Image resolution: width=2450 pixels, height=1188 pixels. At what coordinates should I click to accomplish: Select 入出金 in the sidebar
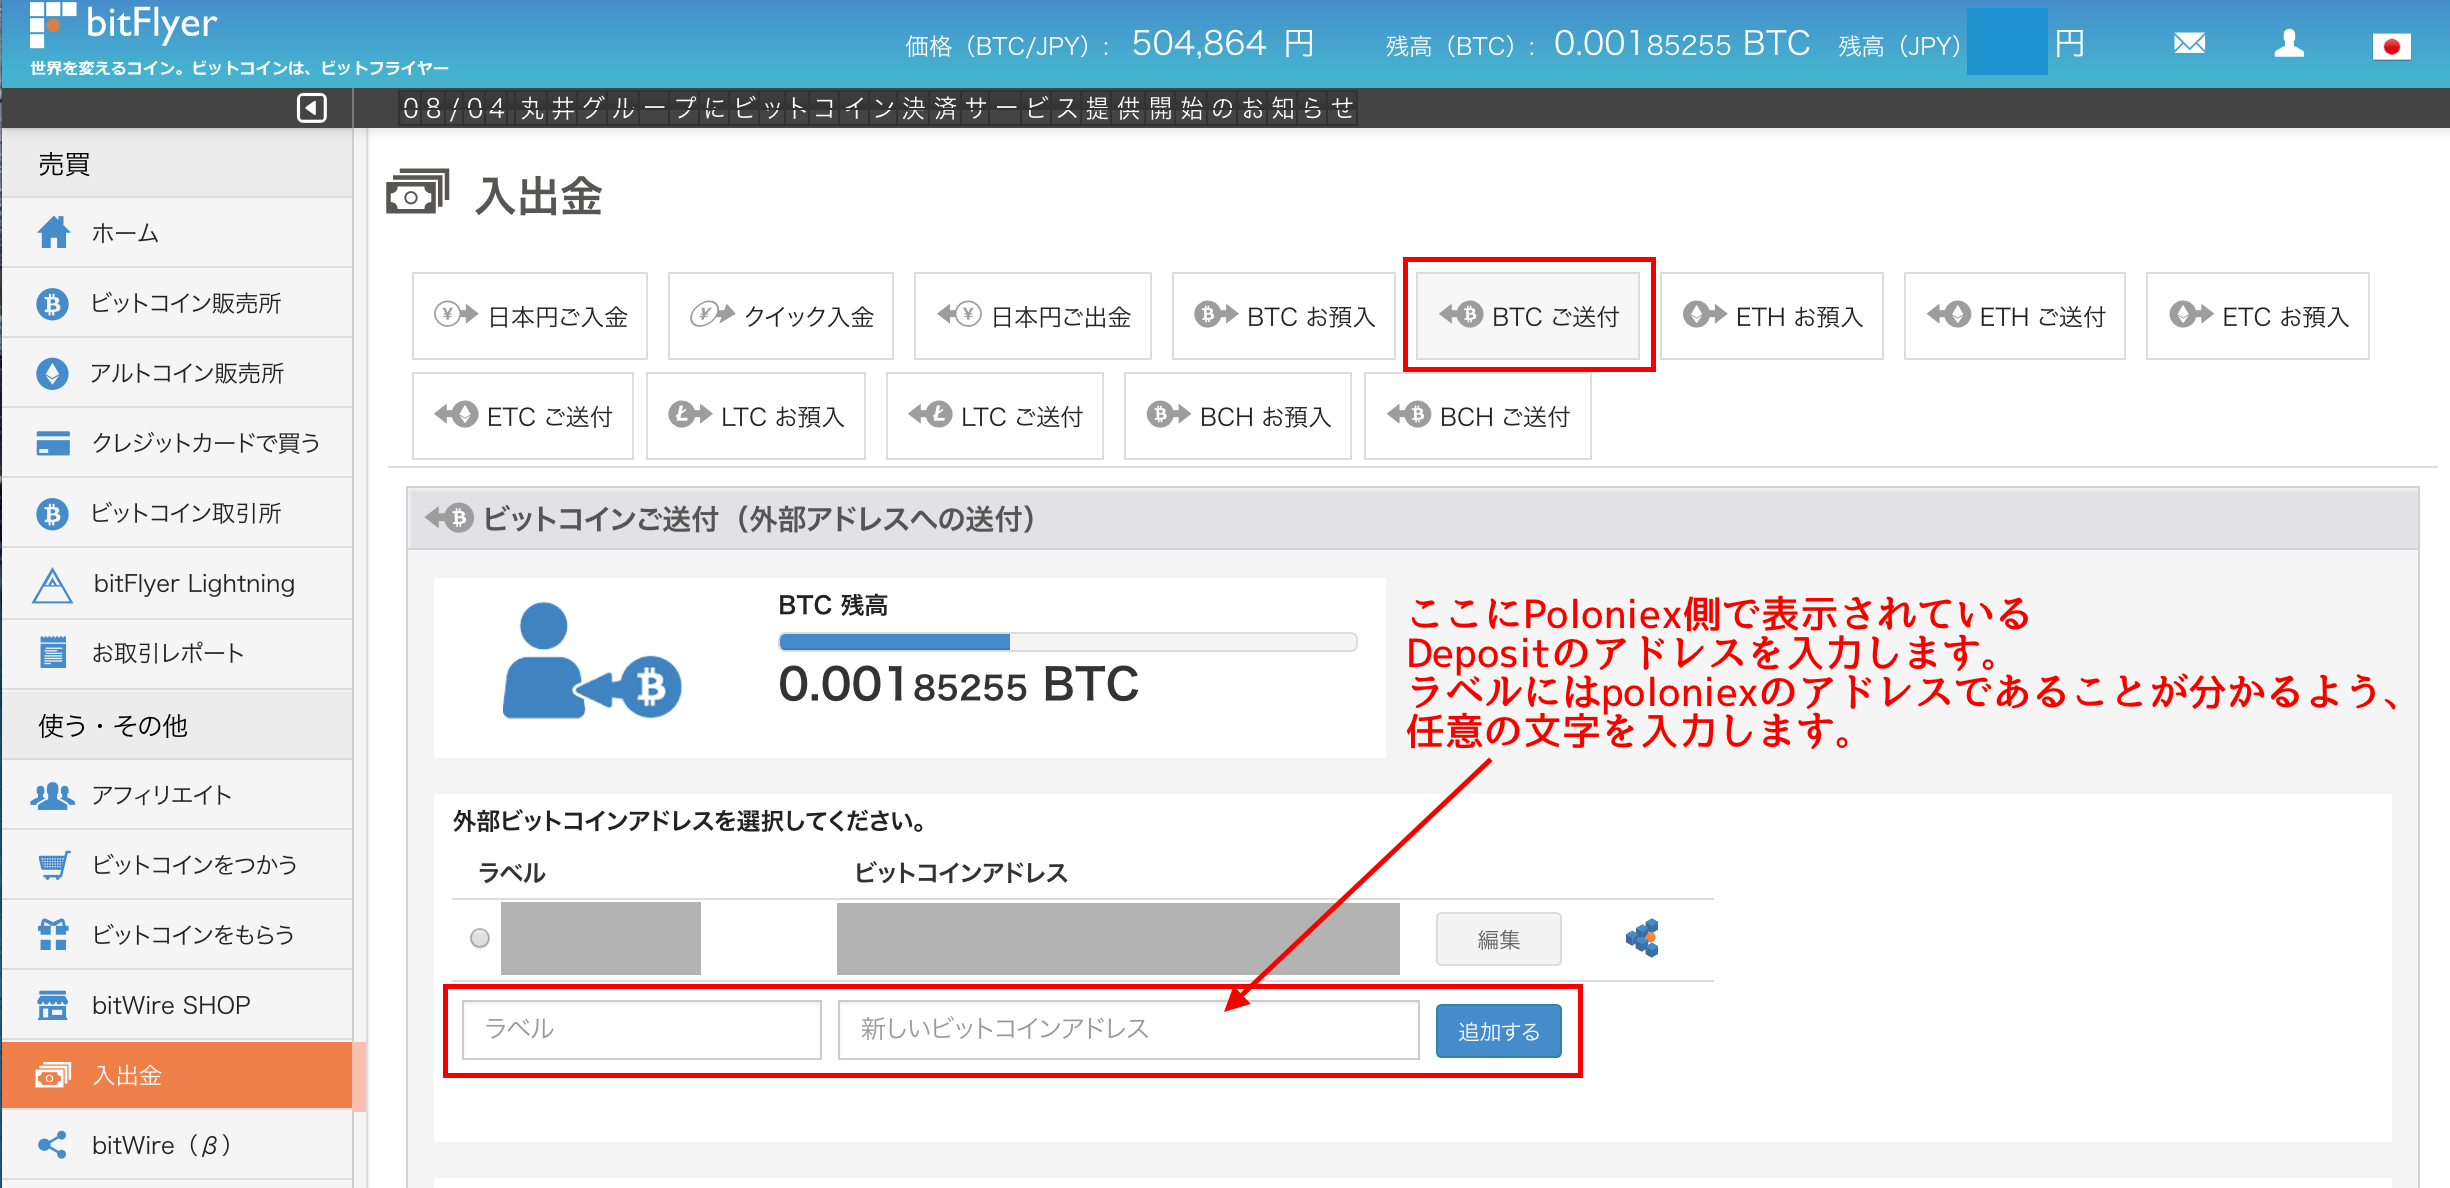click(x=177, y=1075)
